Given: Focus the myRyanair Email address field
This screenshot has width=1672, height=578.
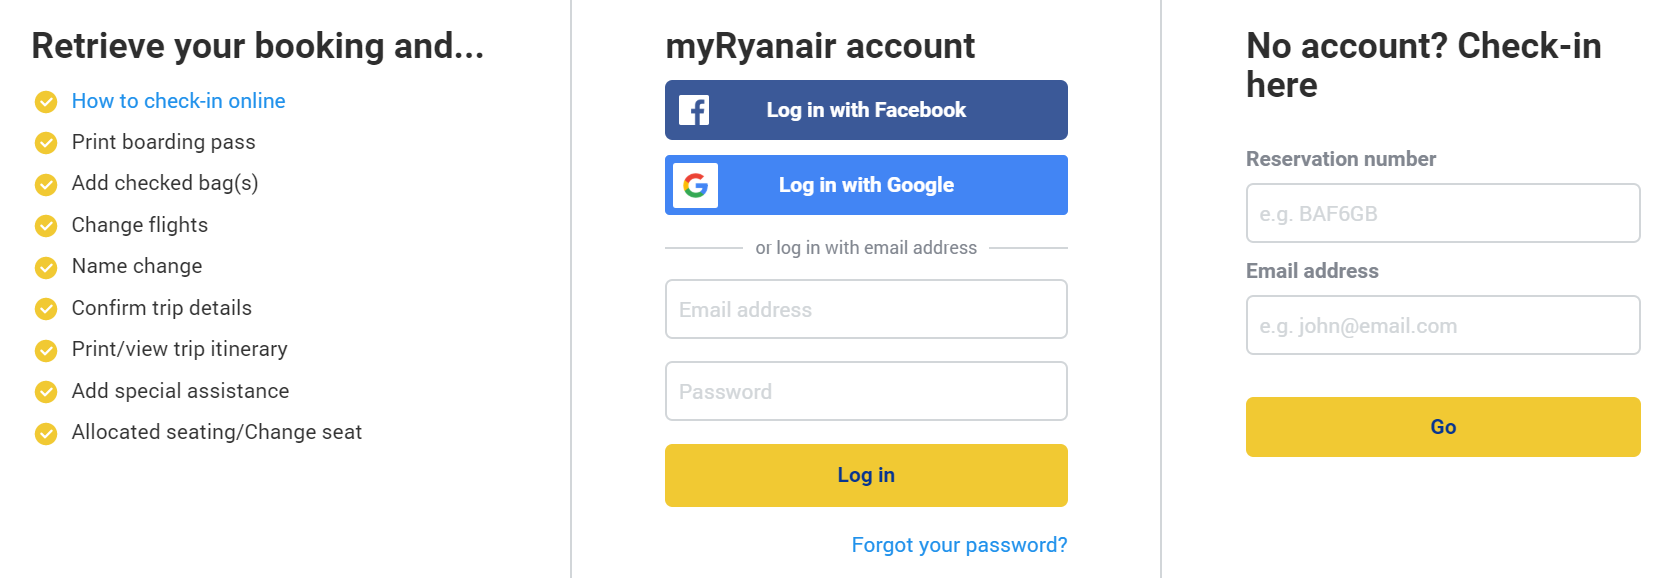Looking at the screenshot, I should pos(866,309).
